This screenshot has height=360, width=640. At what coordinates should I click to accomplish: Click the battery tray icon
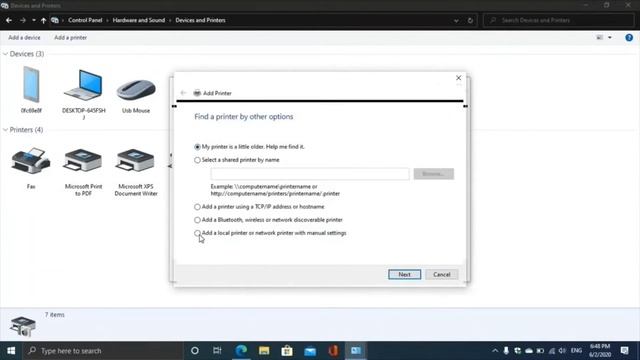(540, 351)
